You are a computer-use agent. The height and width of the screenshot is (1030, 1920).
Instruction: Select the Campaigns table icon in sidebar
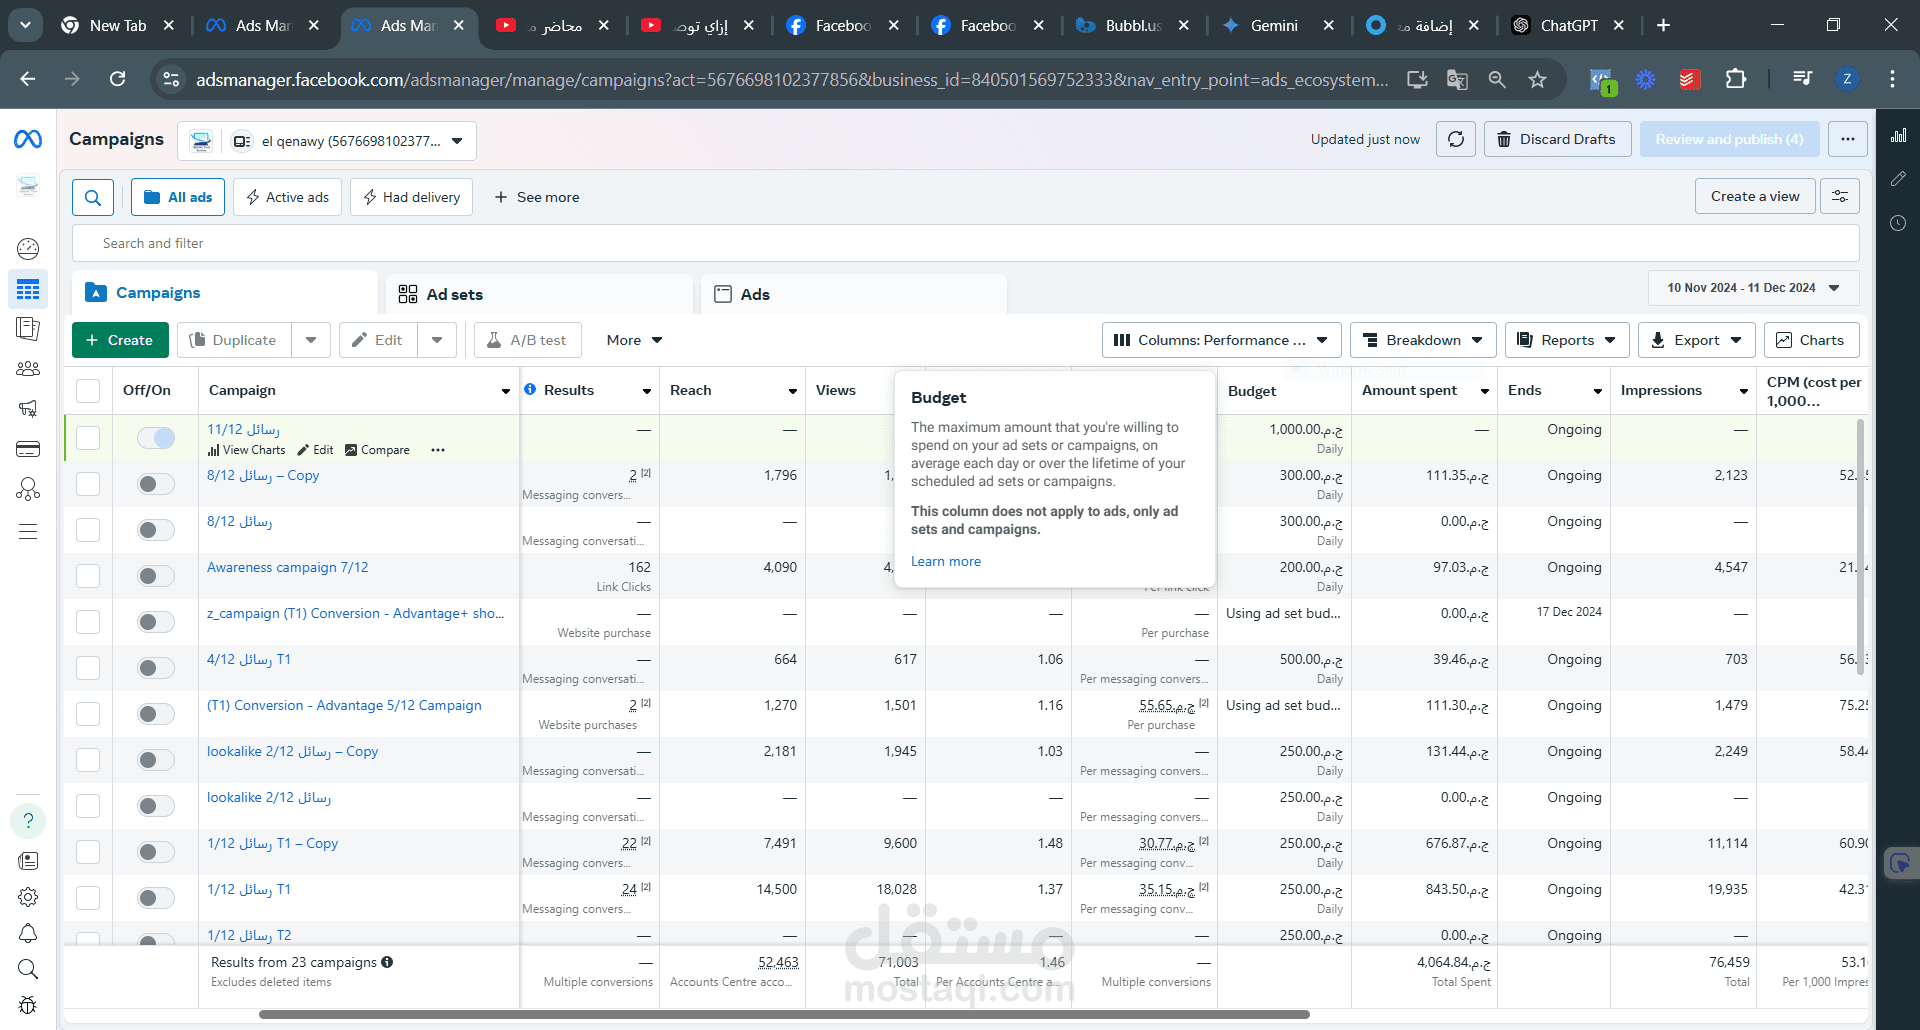pyautogui.click(x=28, y=290)
